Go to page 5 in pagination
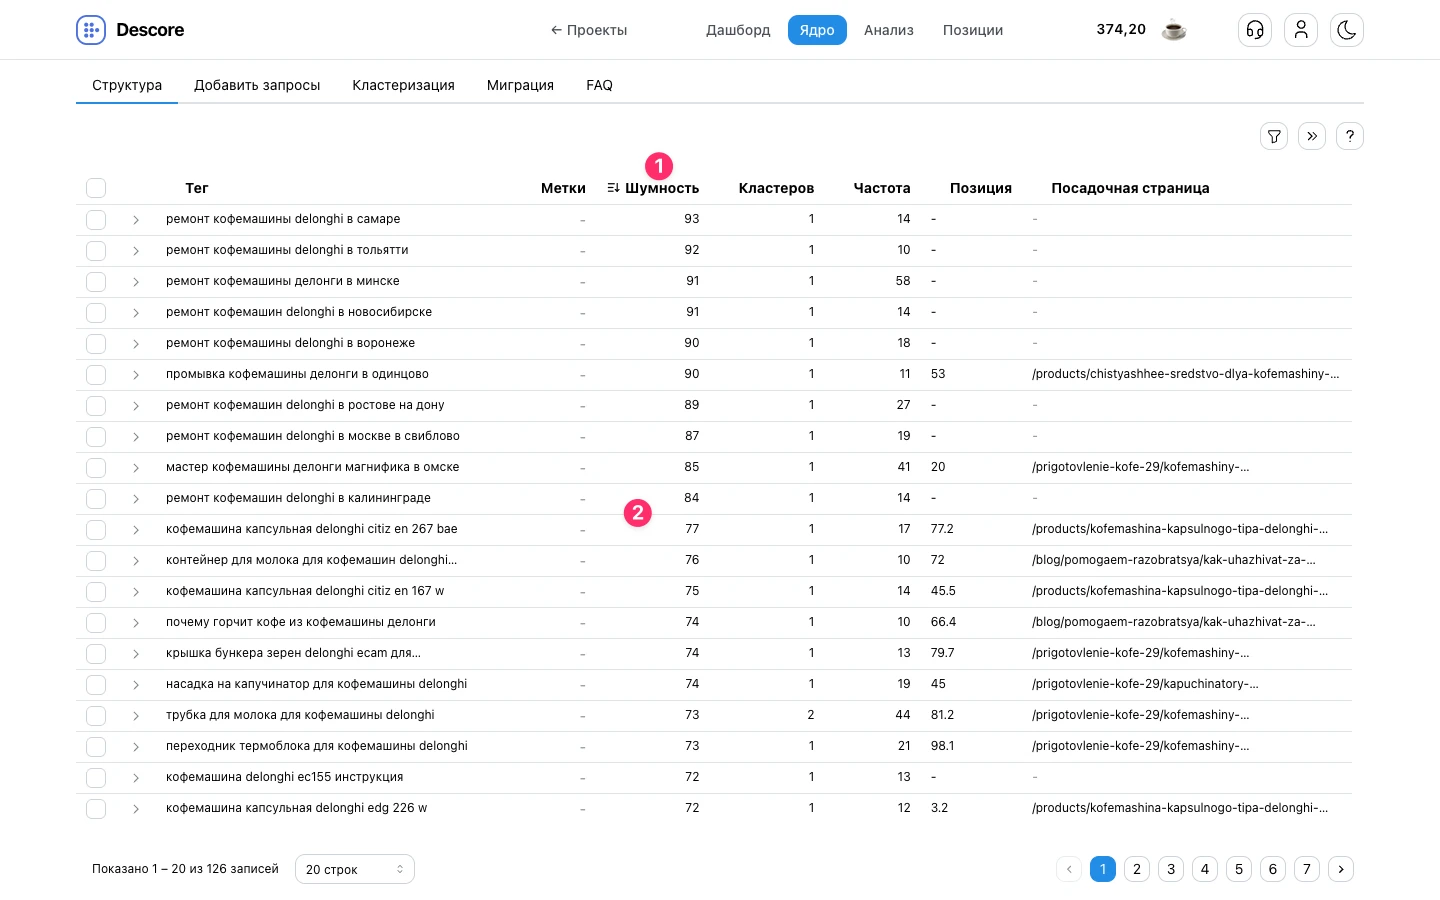The image size is (1440, 900). pyautogui.click(x=1239, y=869)
